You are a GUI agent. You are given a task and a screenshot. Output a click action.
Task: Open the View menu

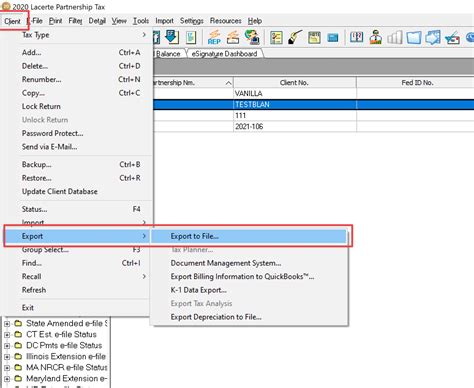click(x=119, y=21)
